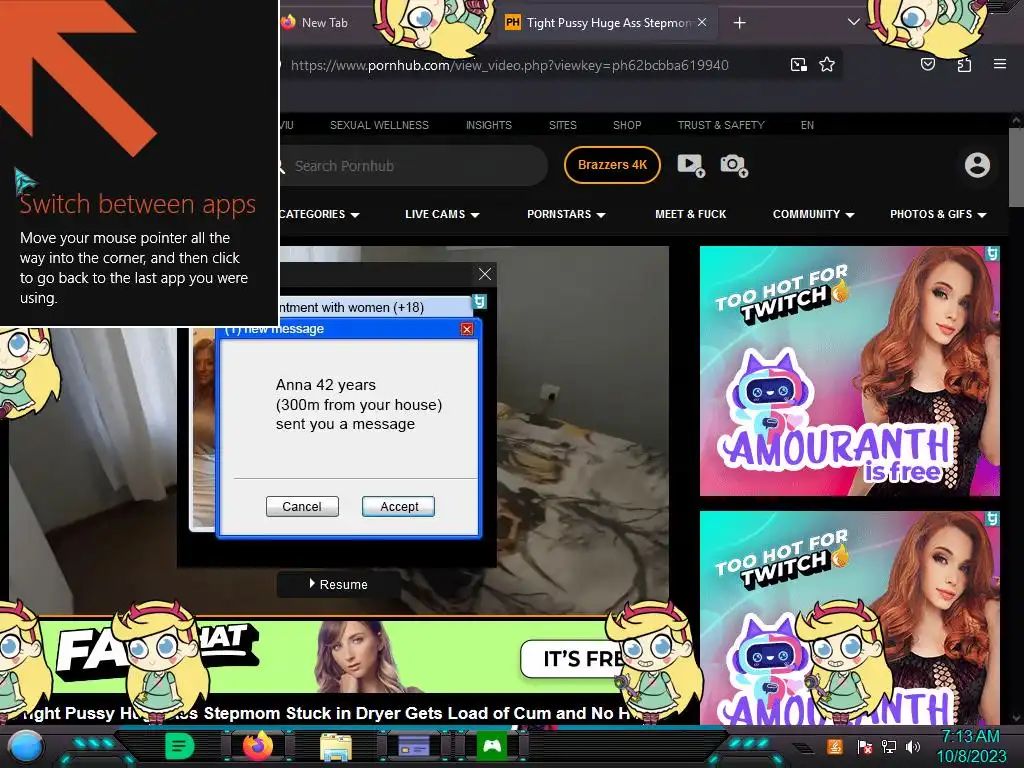Open a new tab with plus button
Viewport: 1024px width, 768px height.
coord(739,23)
